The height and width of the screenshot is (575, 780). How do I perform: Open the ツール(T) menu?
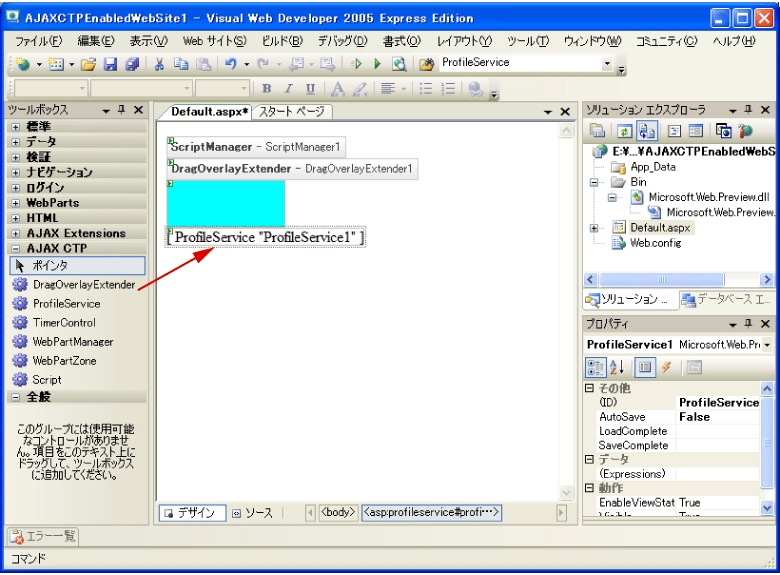click(x=528, y=41)
